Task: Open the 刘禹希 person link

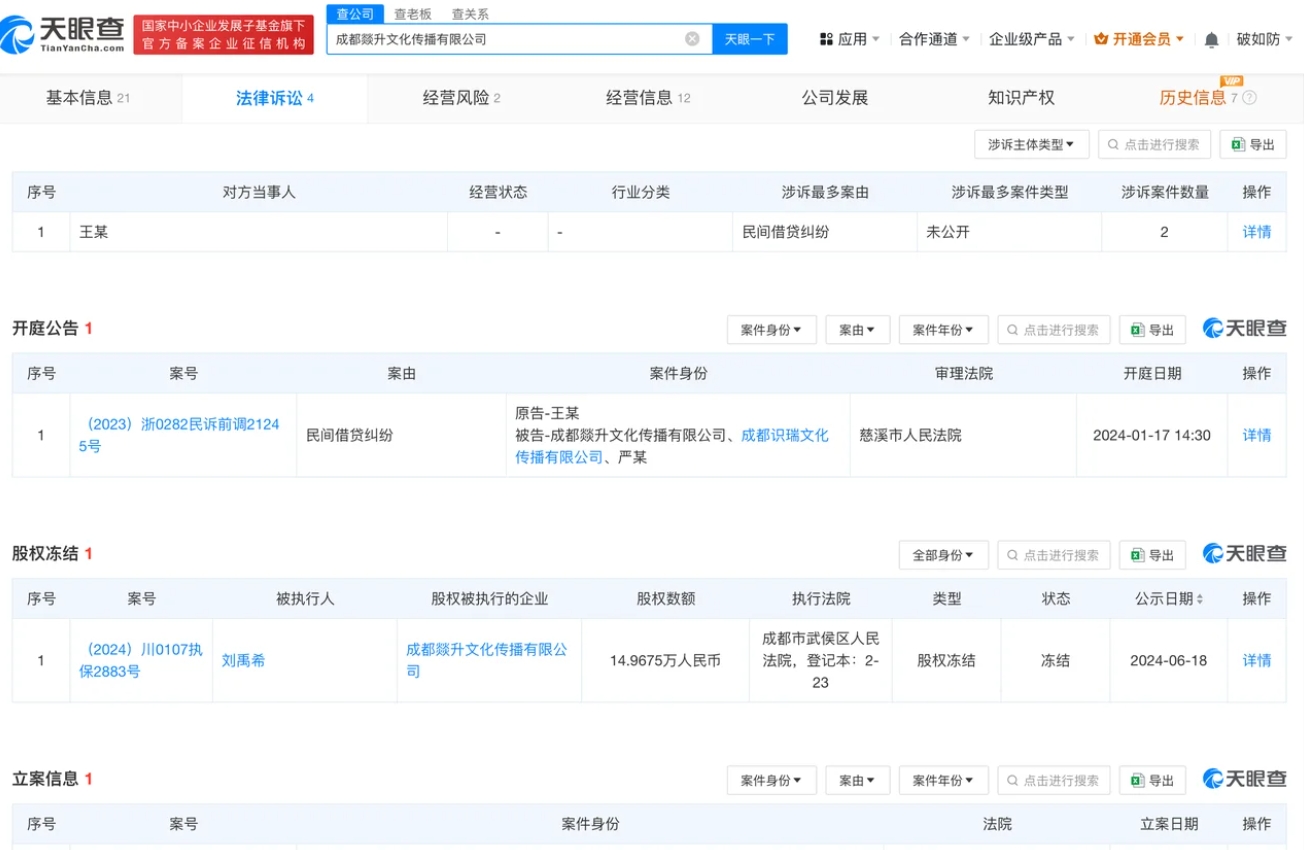Action: pos(243,660)
